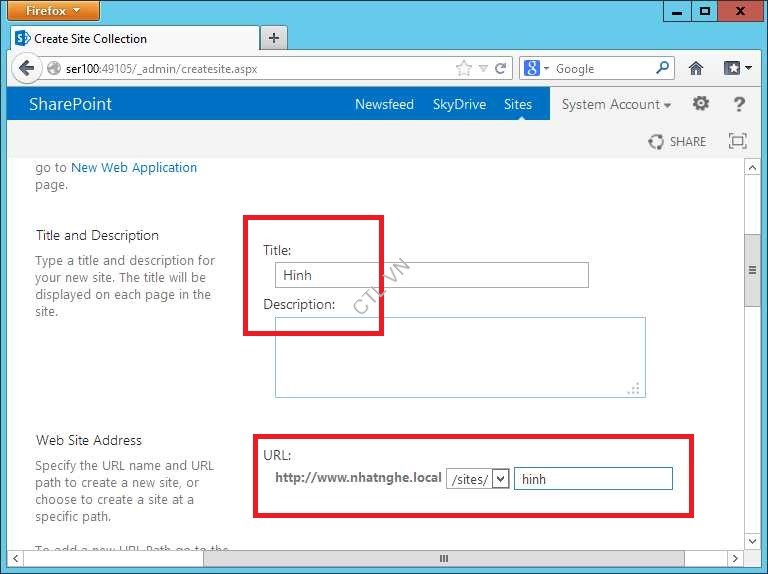Open the System Account dropdown menu
The image size is (768, 574).
coord(615,104)
